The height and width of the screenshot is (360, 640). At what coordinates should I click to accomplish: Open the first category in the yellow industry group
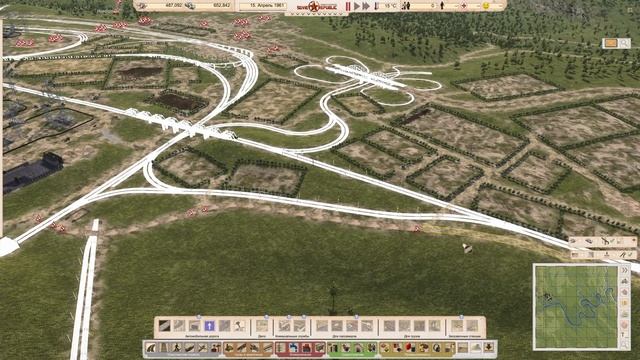[385, 348]
